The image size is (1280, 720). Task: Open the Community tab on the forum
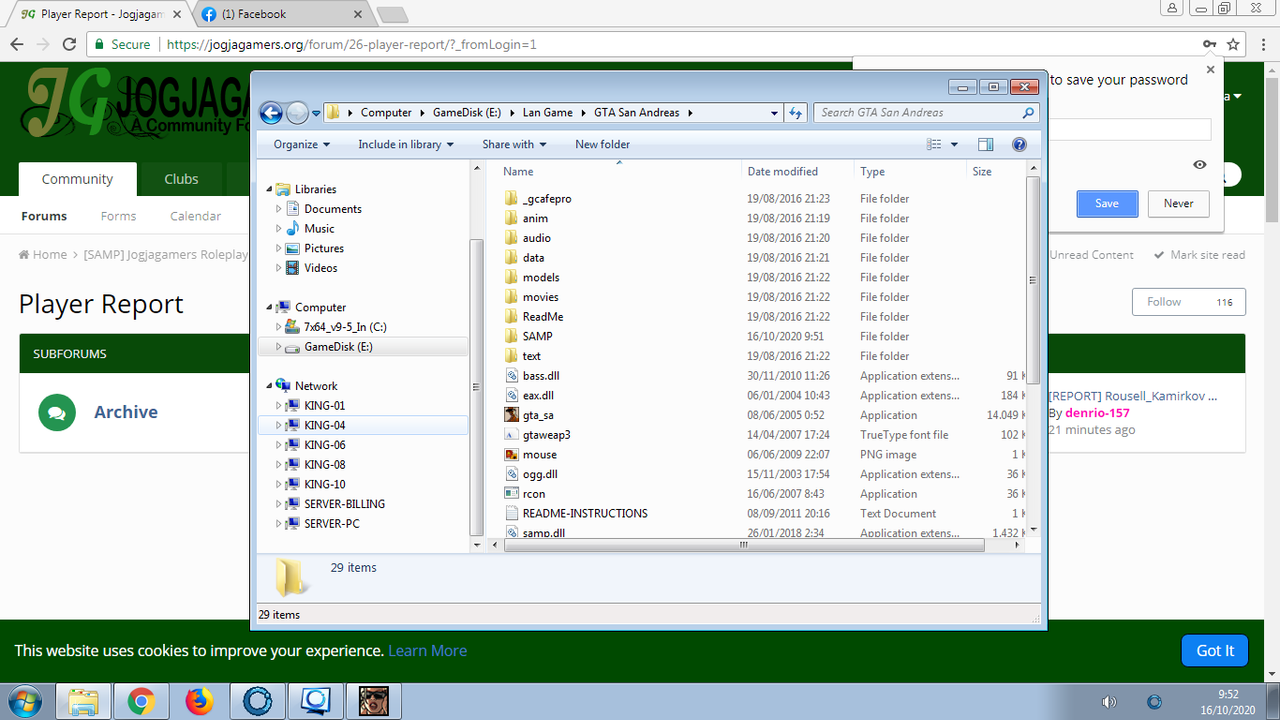pyautogui.click(x=77, y=179)
